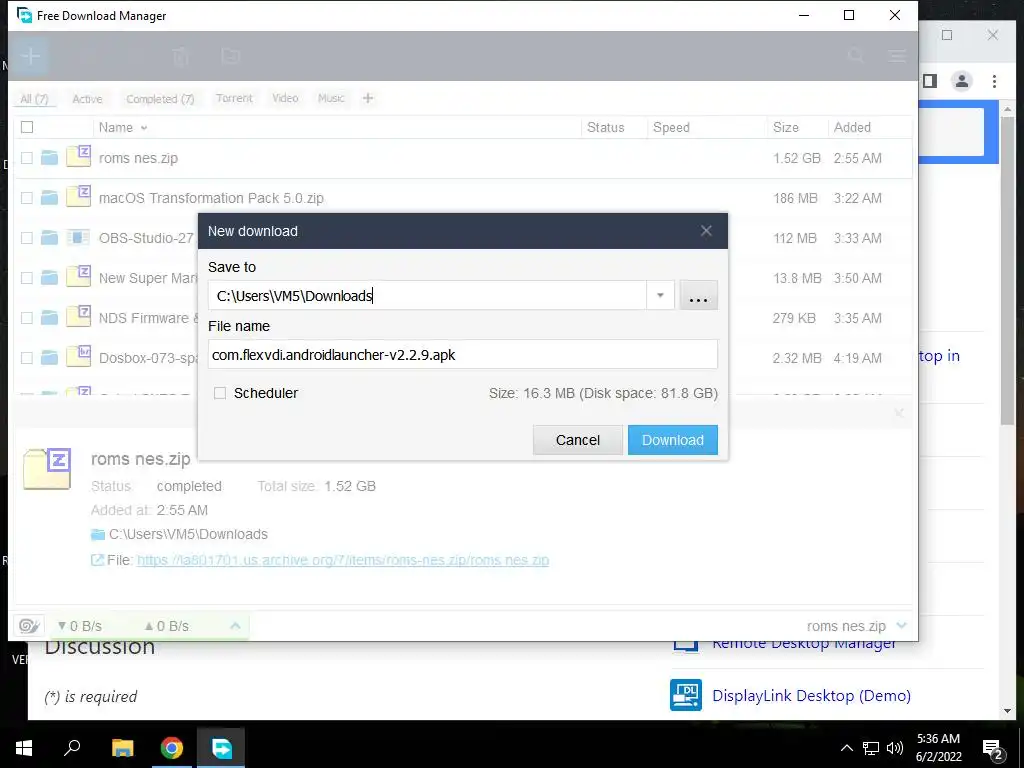Check the OBS-Studio row checkbox
1024x768 pixels.
point(27,238)
